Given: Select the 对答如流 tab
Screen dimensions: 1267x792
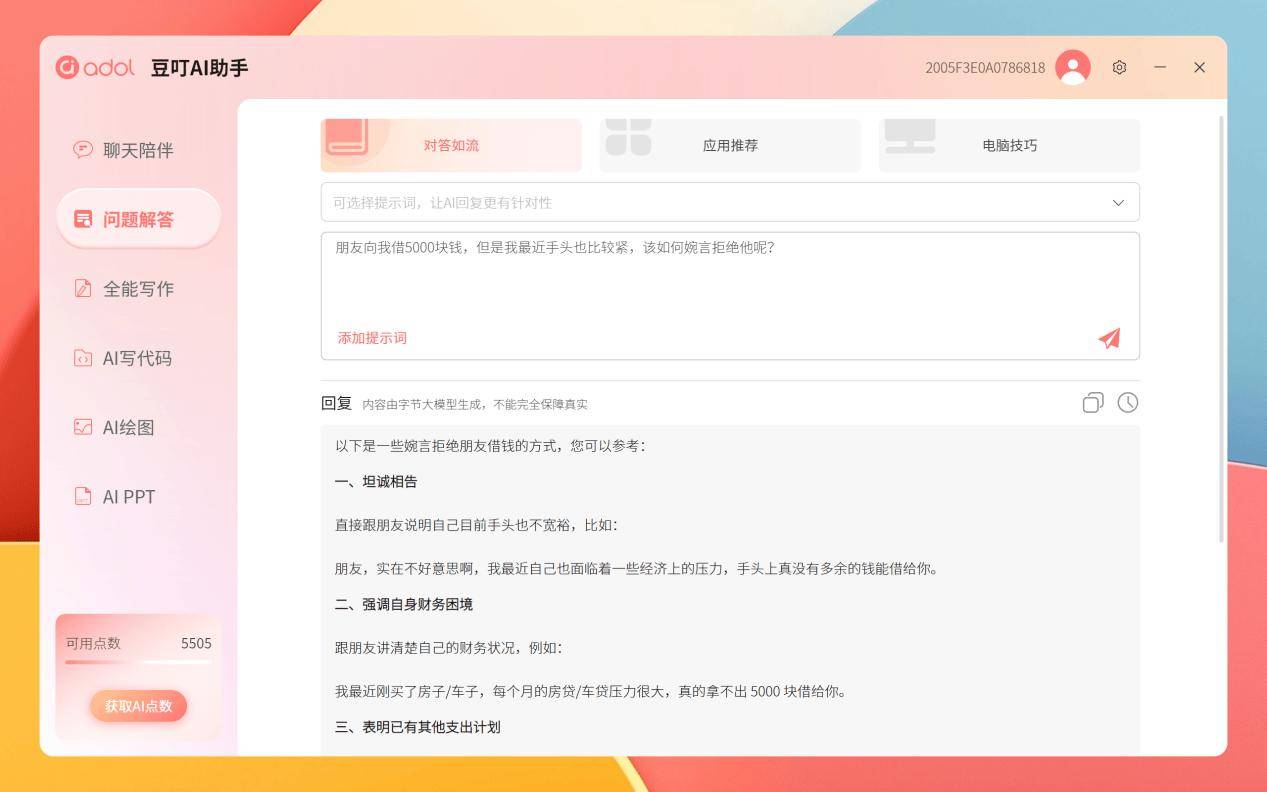Looking at the screenshot, I should [x=451, y=145].
